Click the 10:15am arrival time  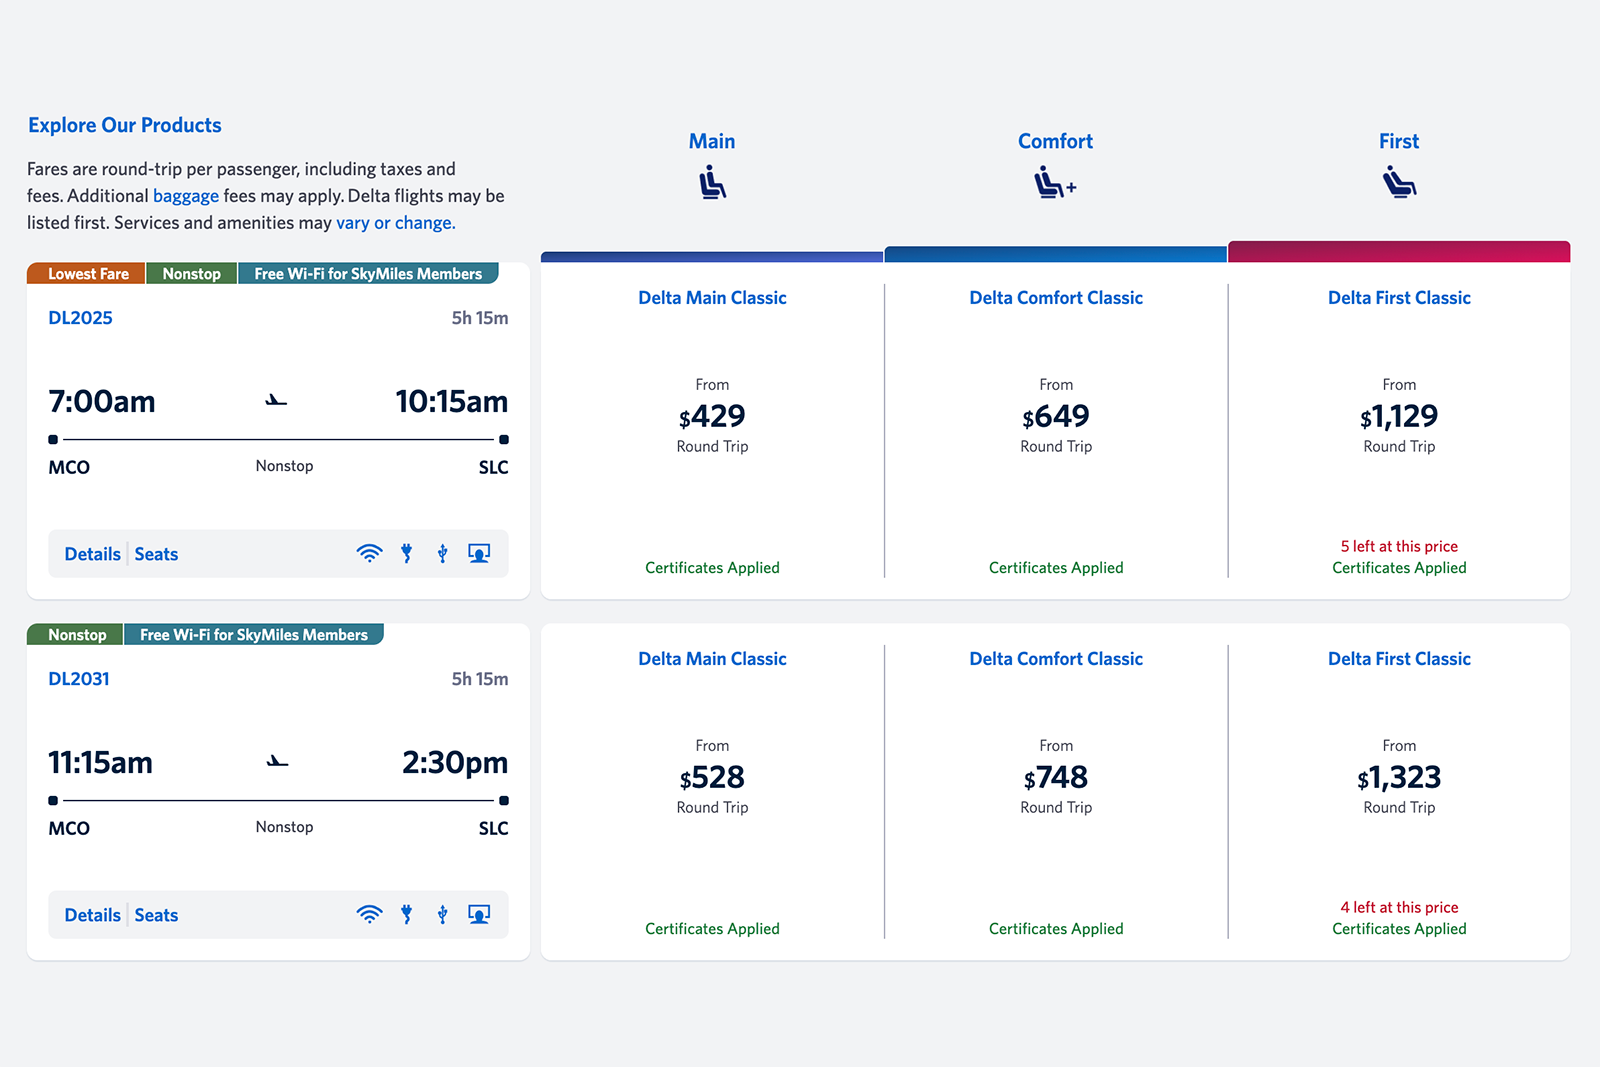(x=452, y=402)
